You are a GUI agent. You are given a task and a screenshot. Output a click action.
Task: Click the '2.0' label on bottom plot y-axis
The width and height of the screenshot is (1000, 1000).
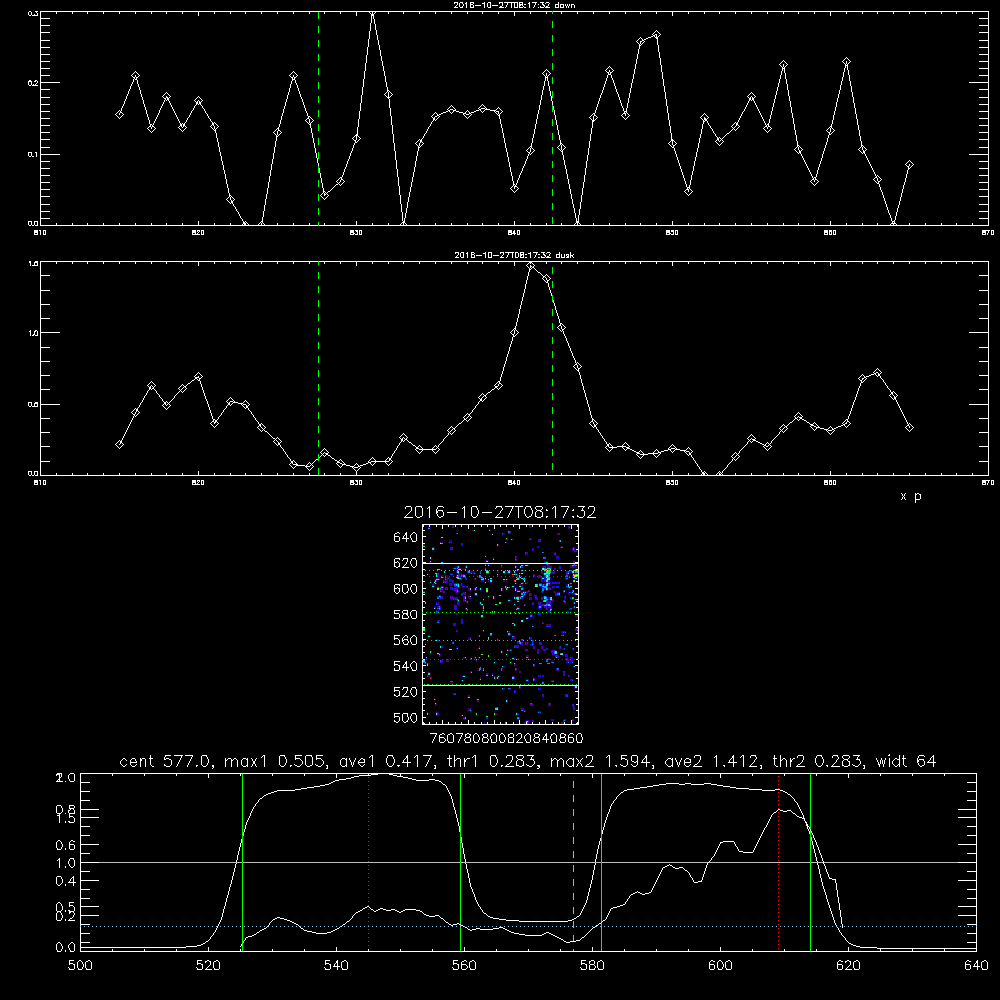[x=66, y=778]
